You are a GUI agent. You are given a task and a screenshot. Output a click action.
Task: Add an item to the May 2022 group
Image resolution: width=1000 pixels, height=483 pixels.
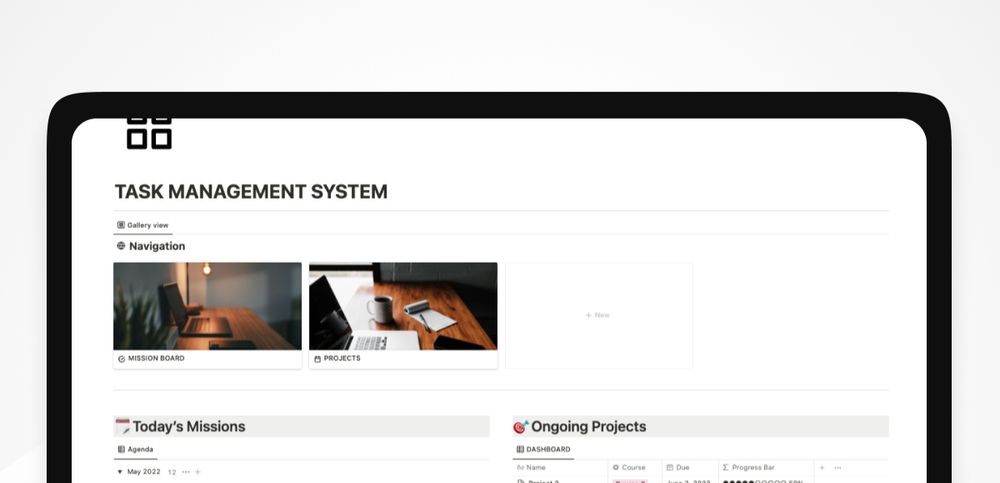pyautogui.click(x=198, y=472)
